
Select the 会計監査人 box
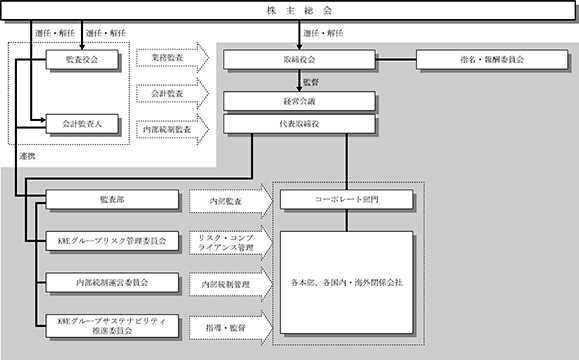click(x=82, y=124)
